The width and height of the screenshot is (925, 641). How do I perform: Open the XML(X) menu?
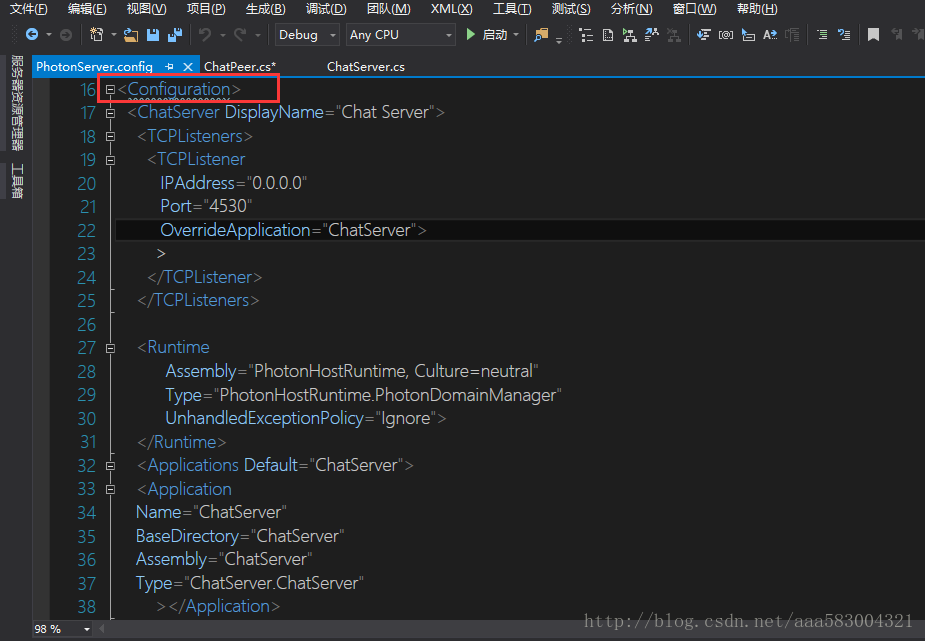pyautogui.click(x=451, y=9)
